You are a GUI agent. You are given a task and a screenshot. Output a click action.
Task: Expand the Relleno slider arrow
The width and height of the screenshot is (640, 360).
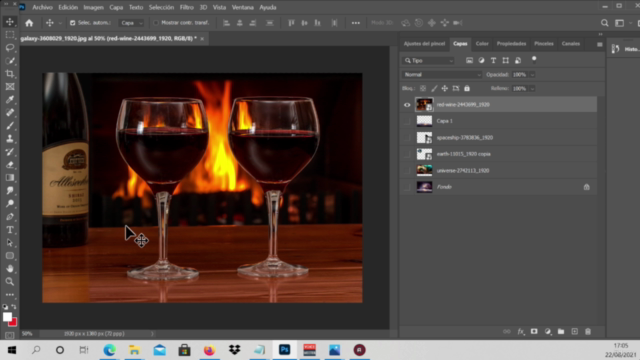point(532,89)
